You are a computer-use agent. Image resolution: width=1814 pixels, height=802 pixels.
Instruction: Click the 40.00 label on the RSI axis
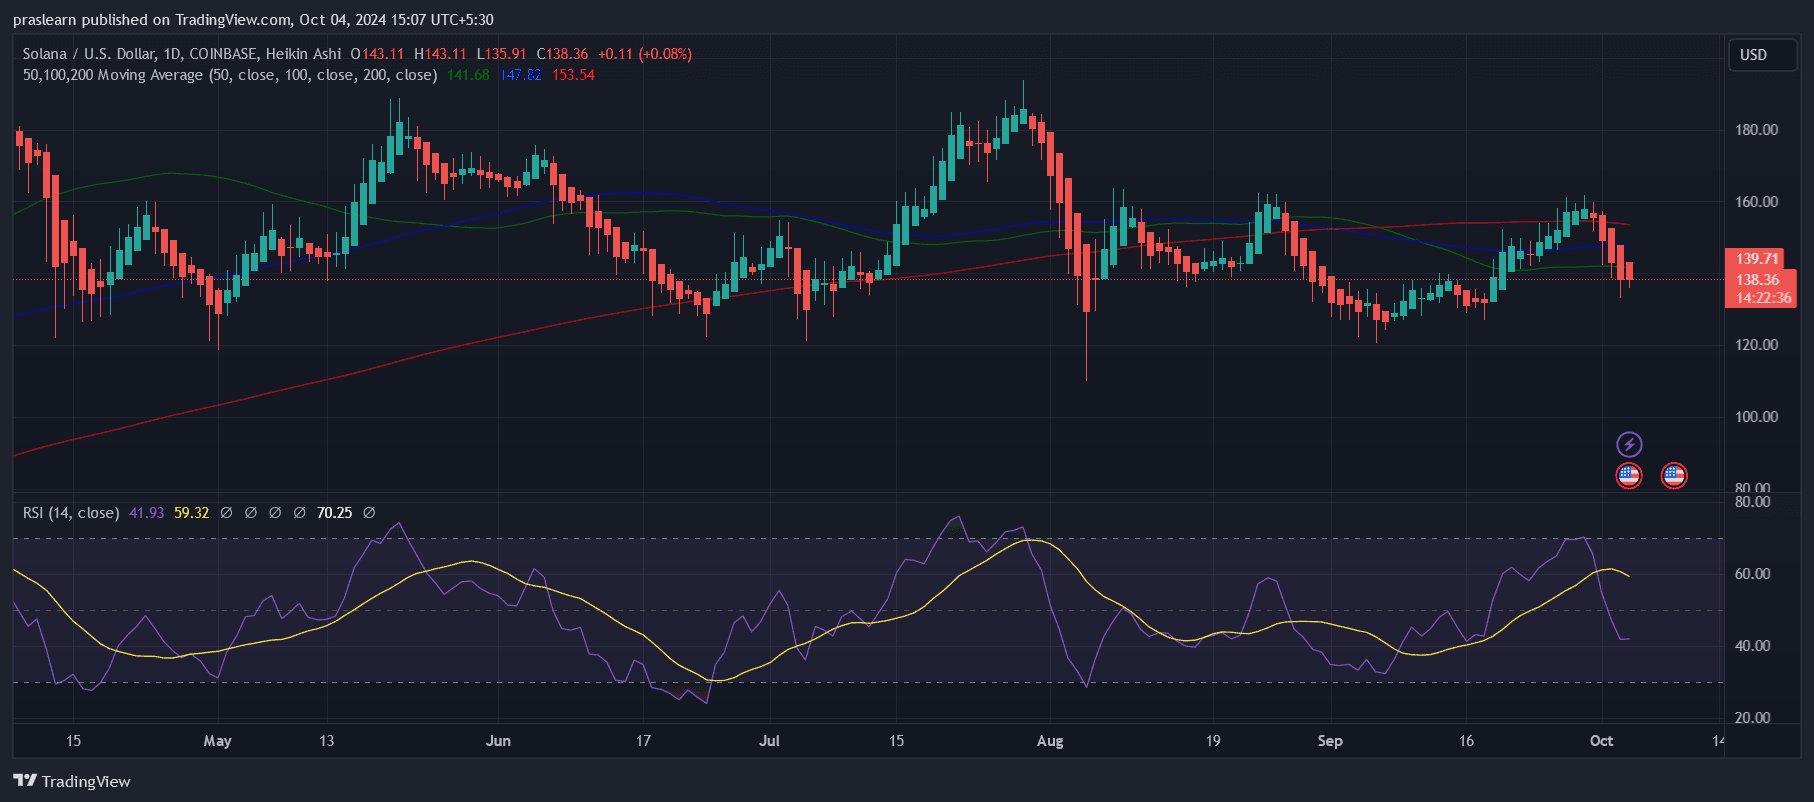point(1753,646)
